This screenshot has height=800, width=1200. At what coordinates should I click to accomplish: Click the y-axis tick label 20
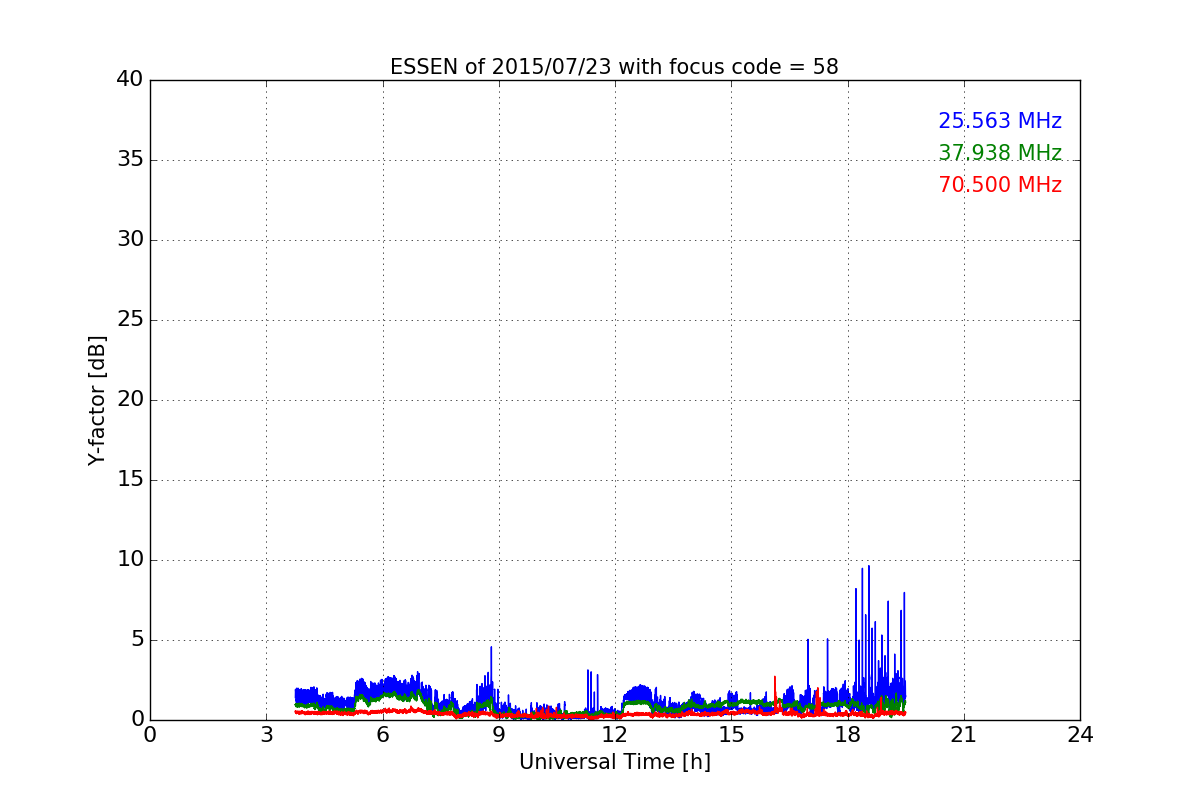click(x=130, y=400)
